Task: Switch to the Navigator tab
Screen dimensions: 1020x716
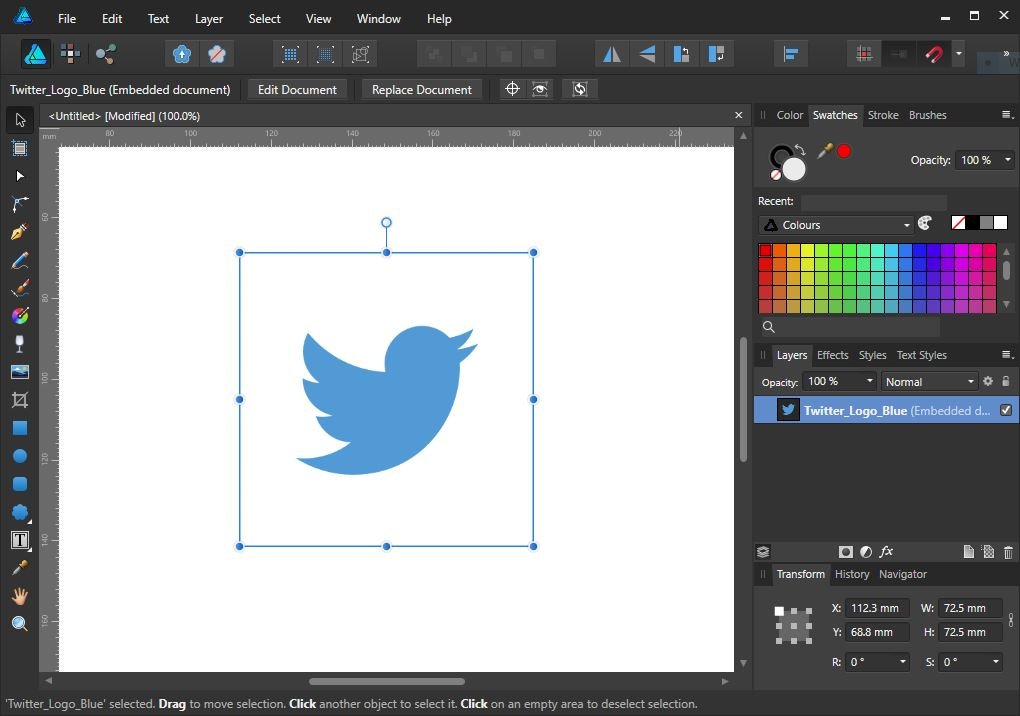Action: [x=902, y=574]
